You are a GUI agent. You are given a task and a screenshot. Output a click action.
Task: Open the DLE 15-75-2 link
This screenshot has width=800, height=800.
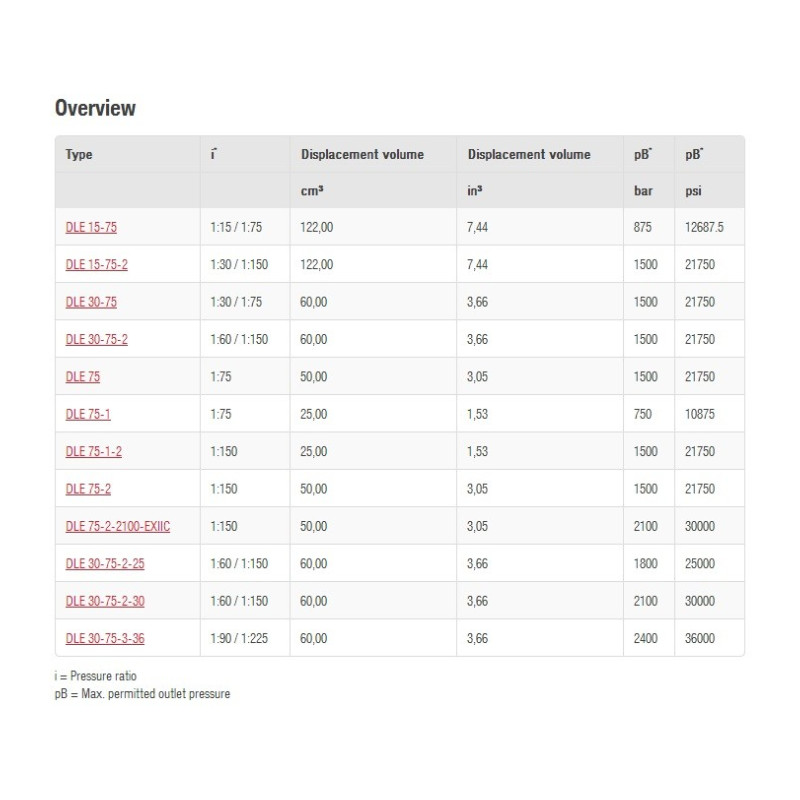click(x=97, y=265)
